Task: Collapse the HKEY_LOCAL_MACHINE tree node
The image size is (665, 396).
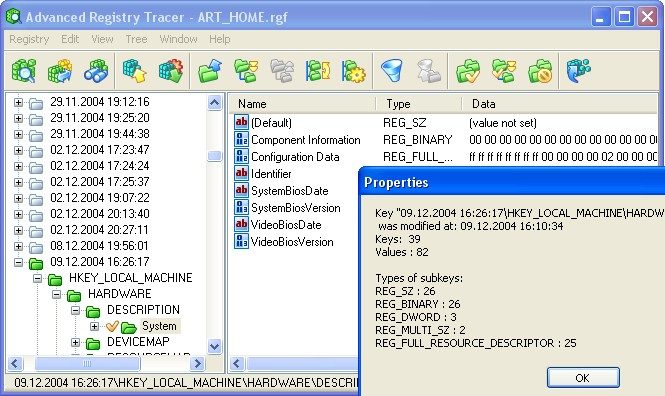Action: (38, 279)
